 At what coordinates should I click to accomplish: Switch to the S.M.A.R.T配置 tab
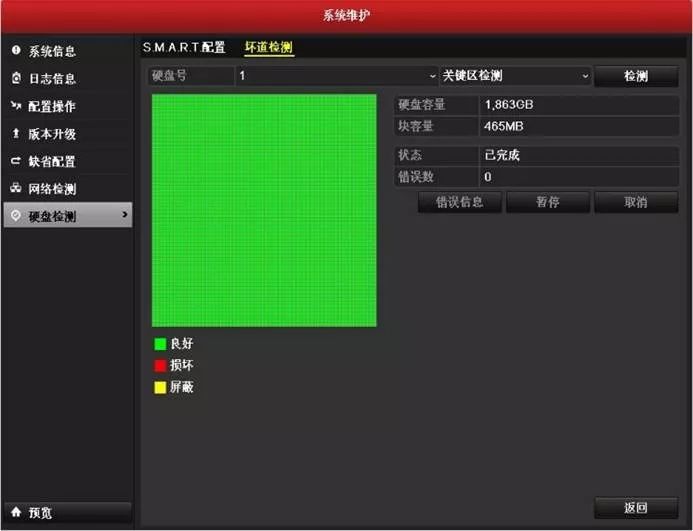[x=184, y=47]
